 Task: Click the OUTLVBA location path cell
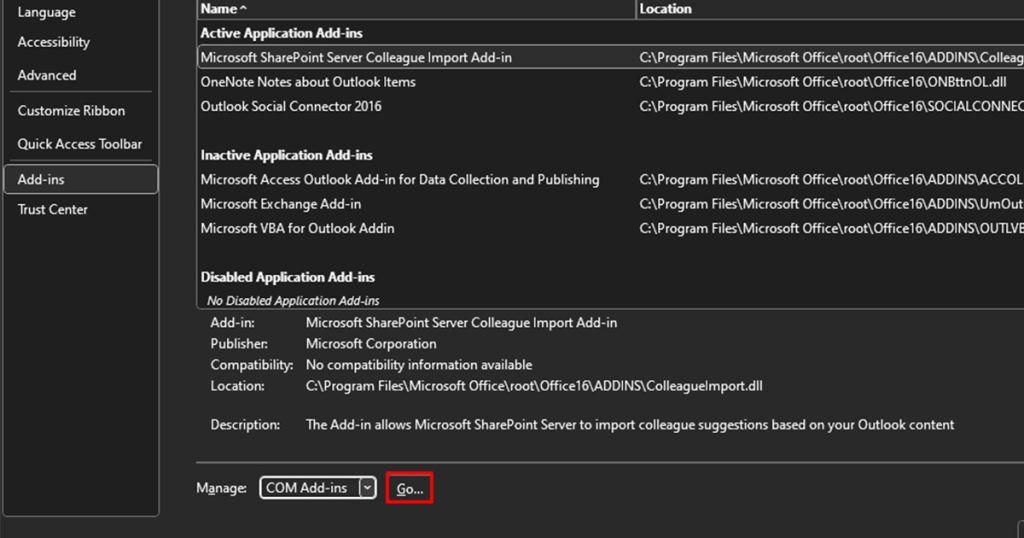(831, 229)
